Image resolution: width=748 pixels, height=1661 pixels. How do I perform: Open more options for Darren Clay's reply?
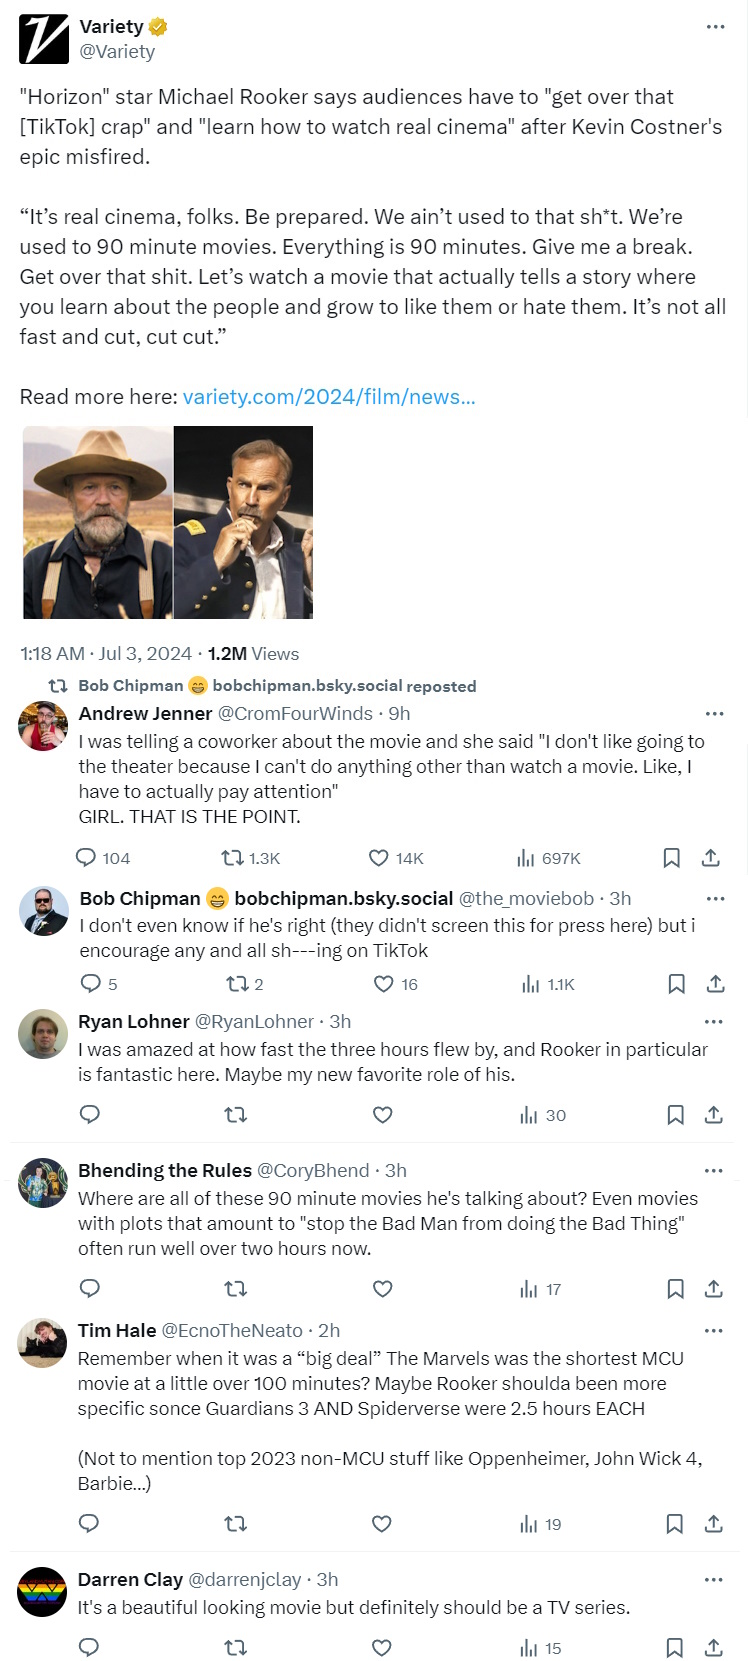[713, 1580]
